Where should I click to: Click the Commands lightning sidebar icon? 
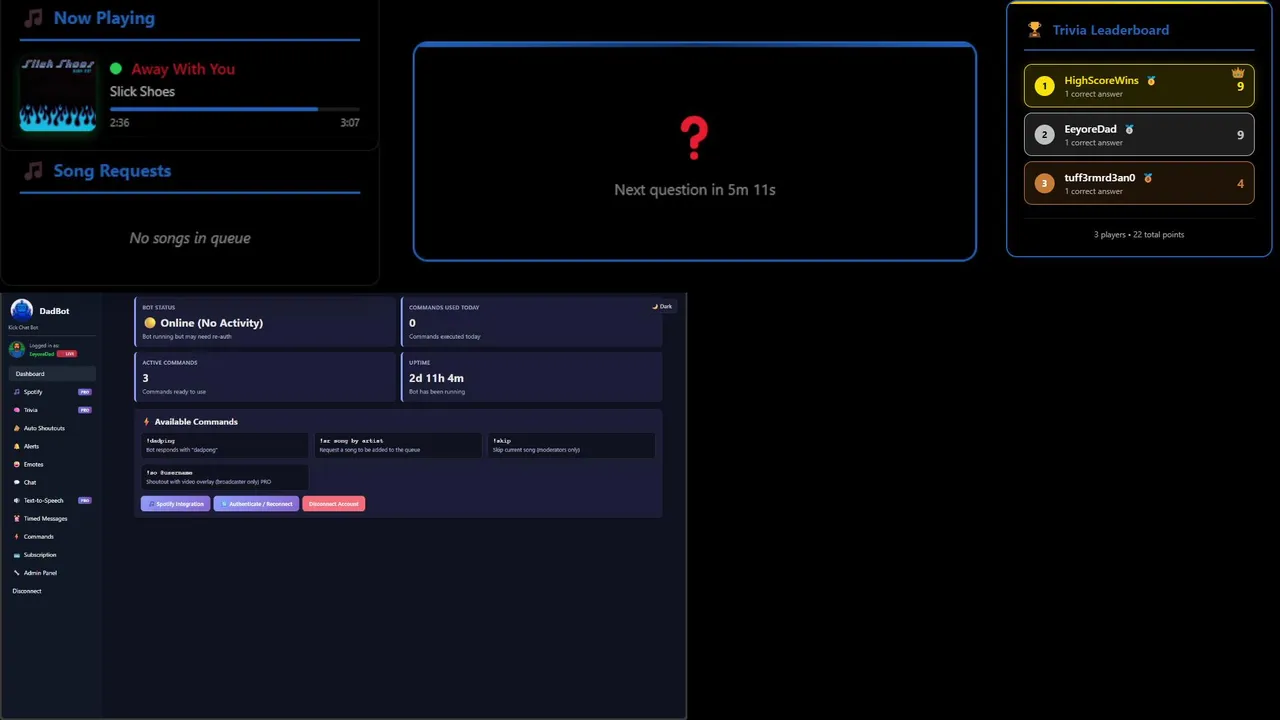point(16,537)
